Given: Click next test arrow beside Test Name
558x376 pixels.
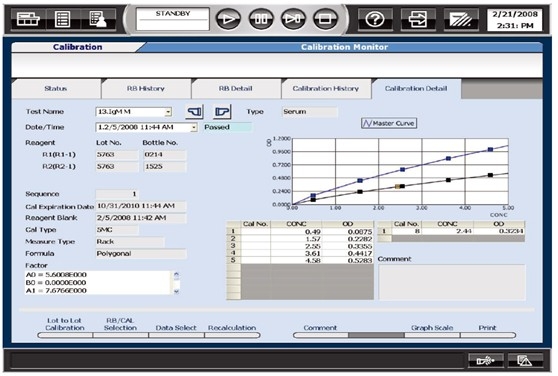Looking at the screenshot, I should 222,112.
